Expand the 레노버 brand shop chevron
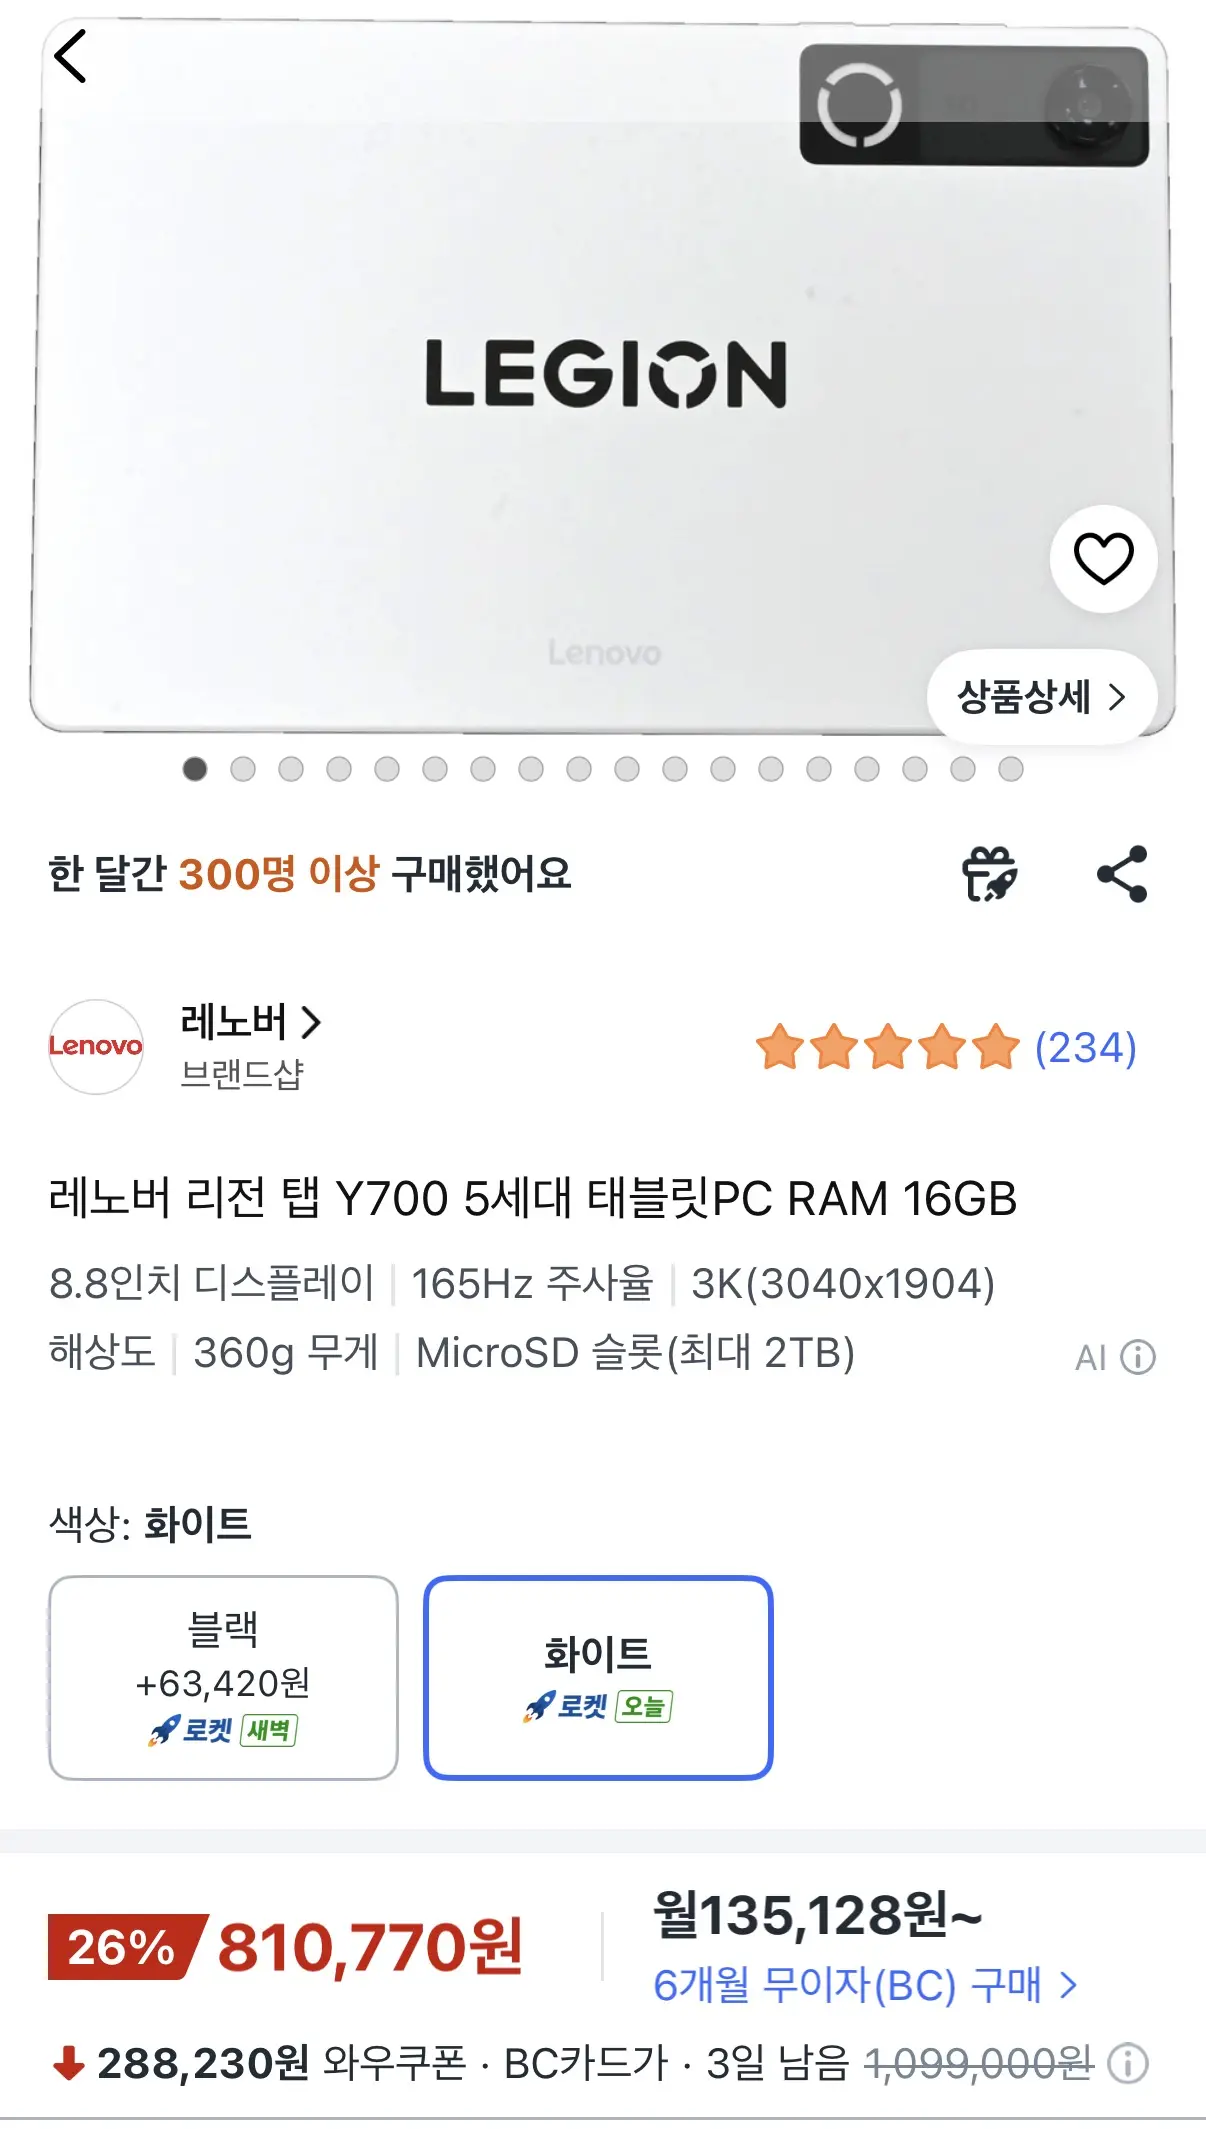This screenshot has width=1206, height=2129. point(312,1021)
